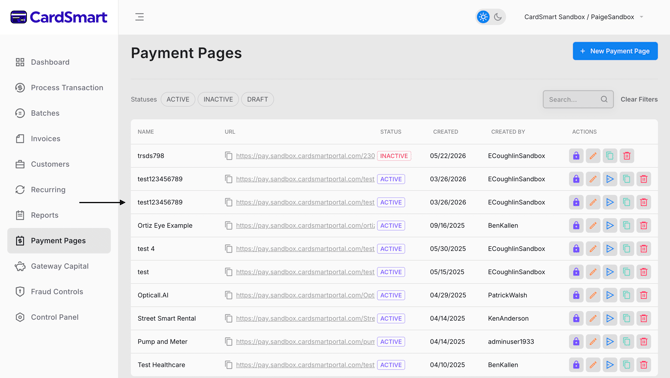Screen dimensions: 670x378
Task: Open the CardSmart Sandbox / PaigeSandbox account dropdown
Action: click(584, 17)
